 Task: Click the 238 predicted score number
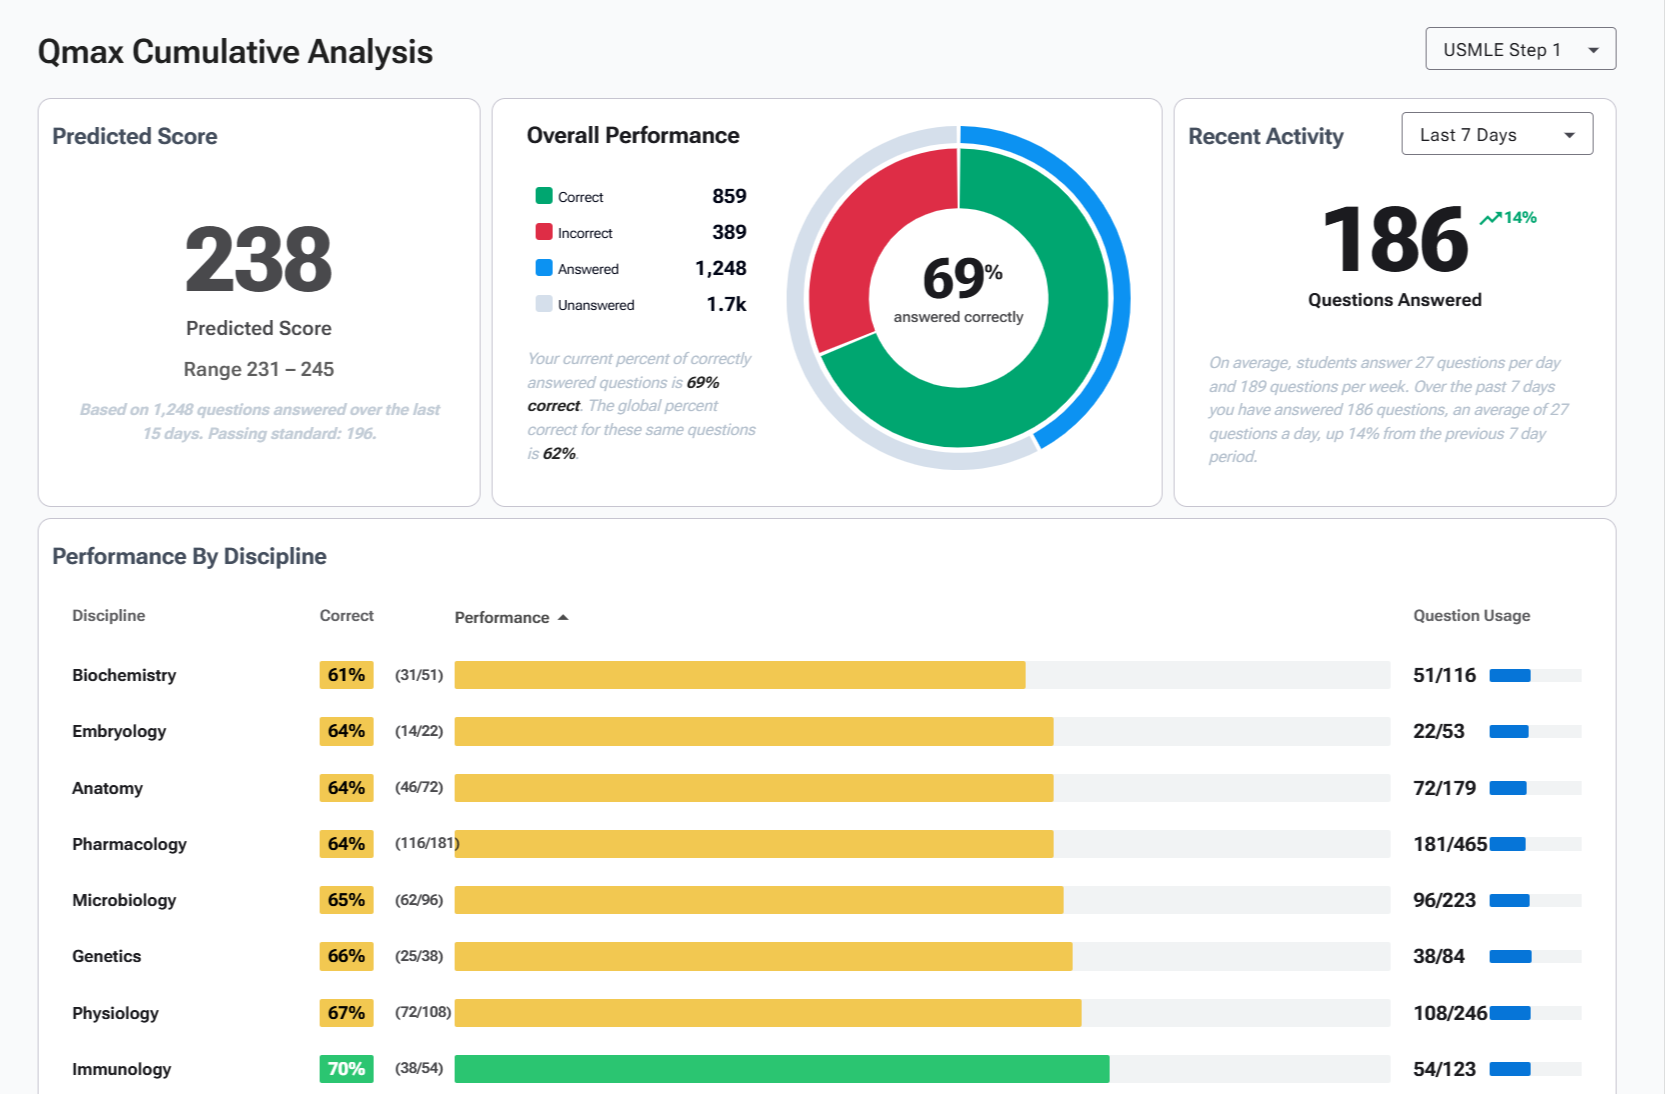pyautogui.click(x=258, y=260)
